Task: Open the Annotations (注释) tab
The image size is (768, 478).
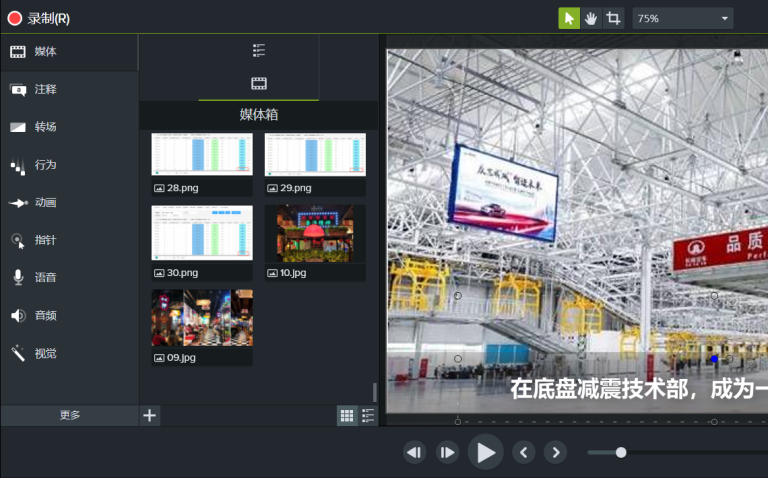Action: [x=68, y=89]
